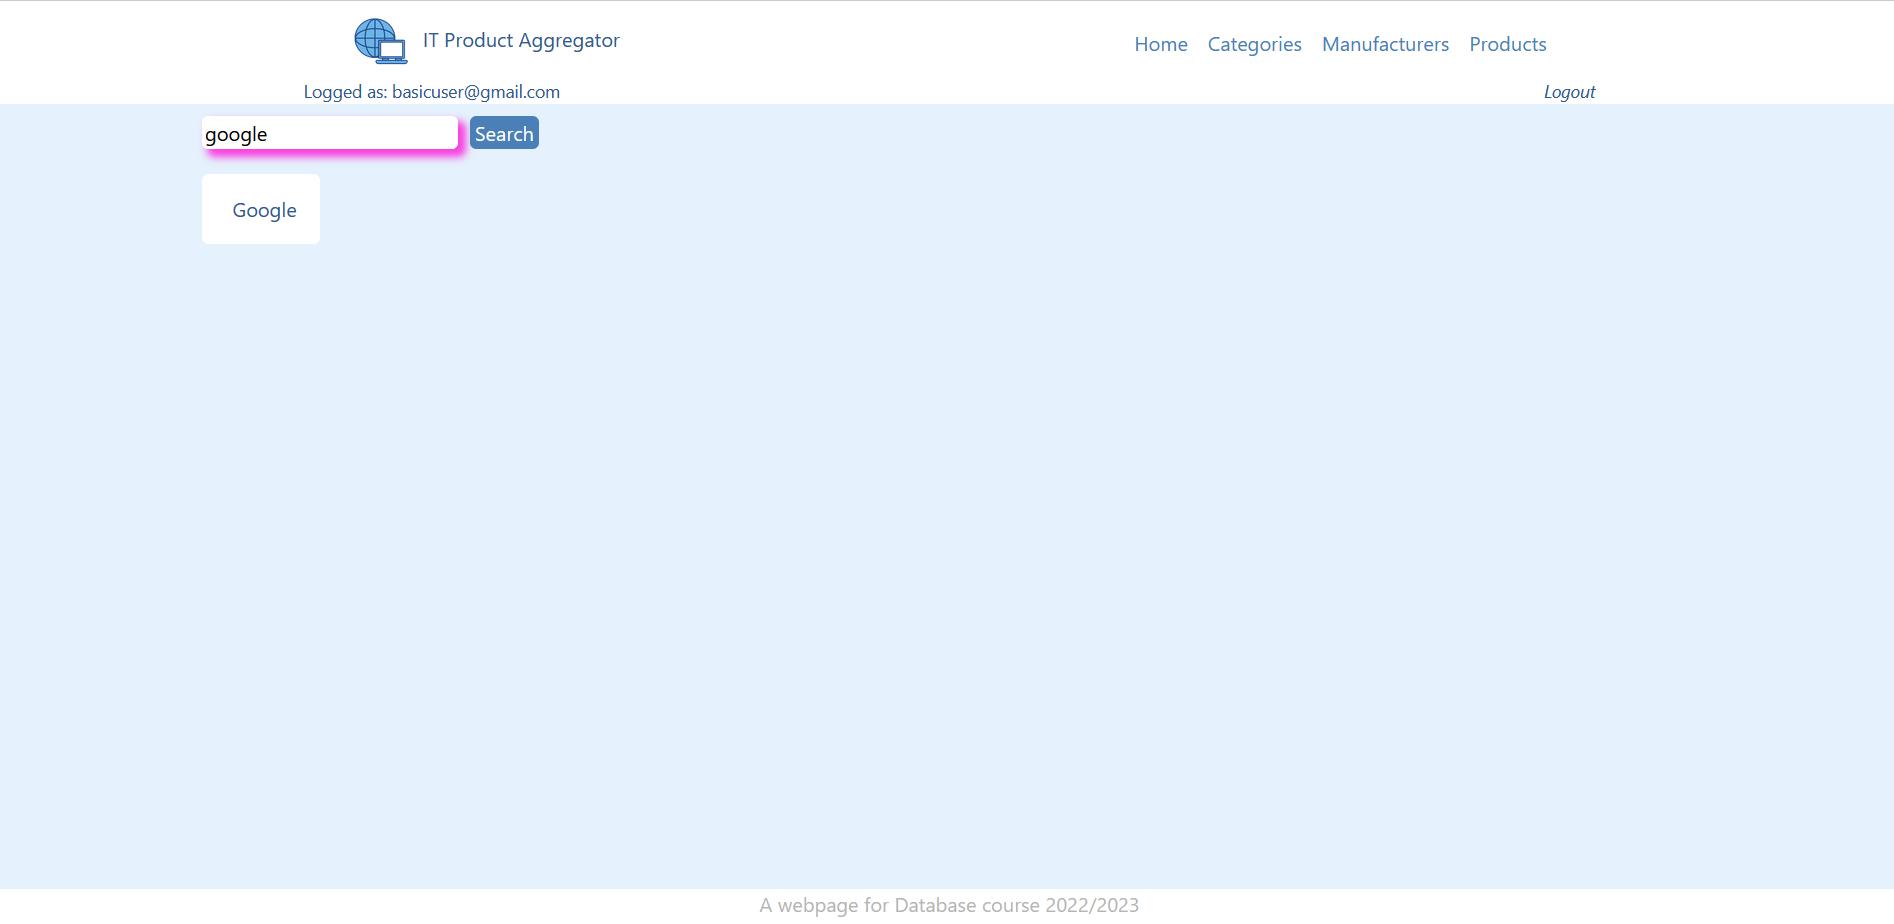Image resolution: width=1894 pixels, height=924 pixels.
Task: Click the 'Logged as:' label text
Action: pos(345,92)
